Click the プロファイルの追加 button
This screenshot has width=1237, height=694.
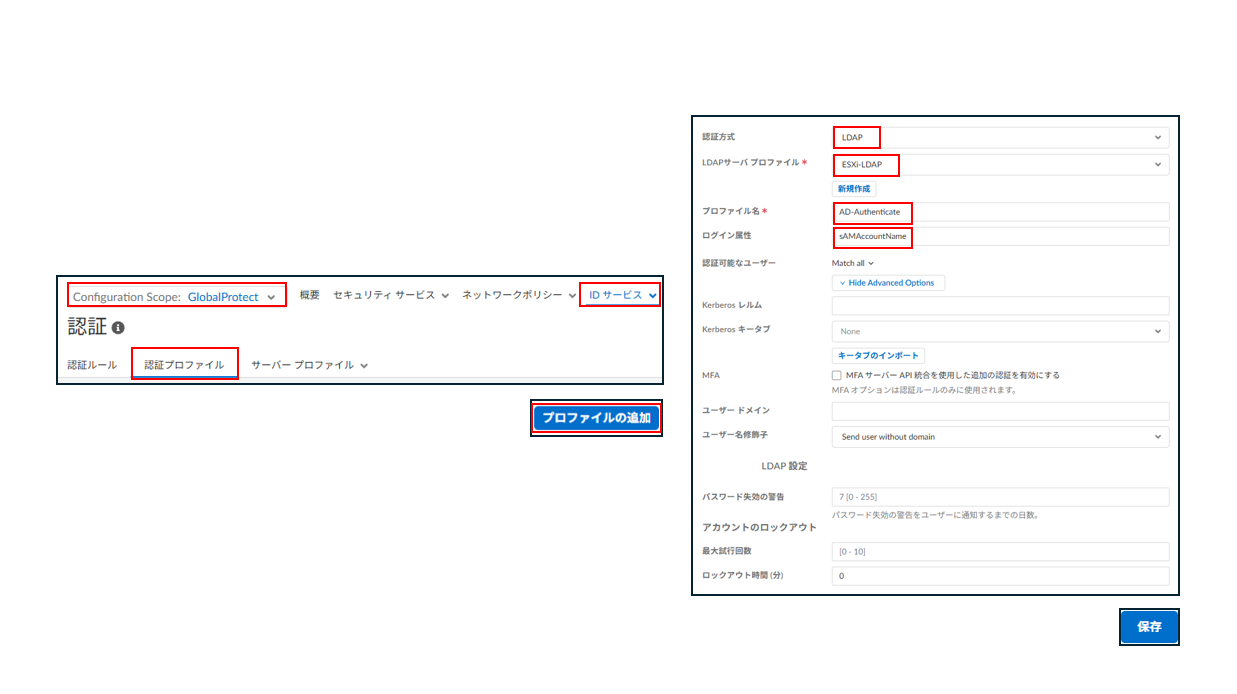[596, 417]
